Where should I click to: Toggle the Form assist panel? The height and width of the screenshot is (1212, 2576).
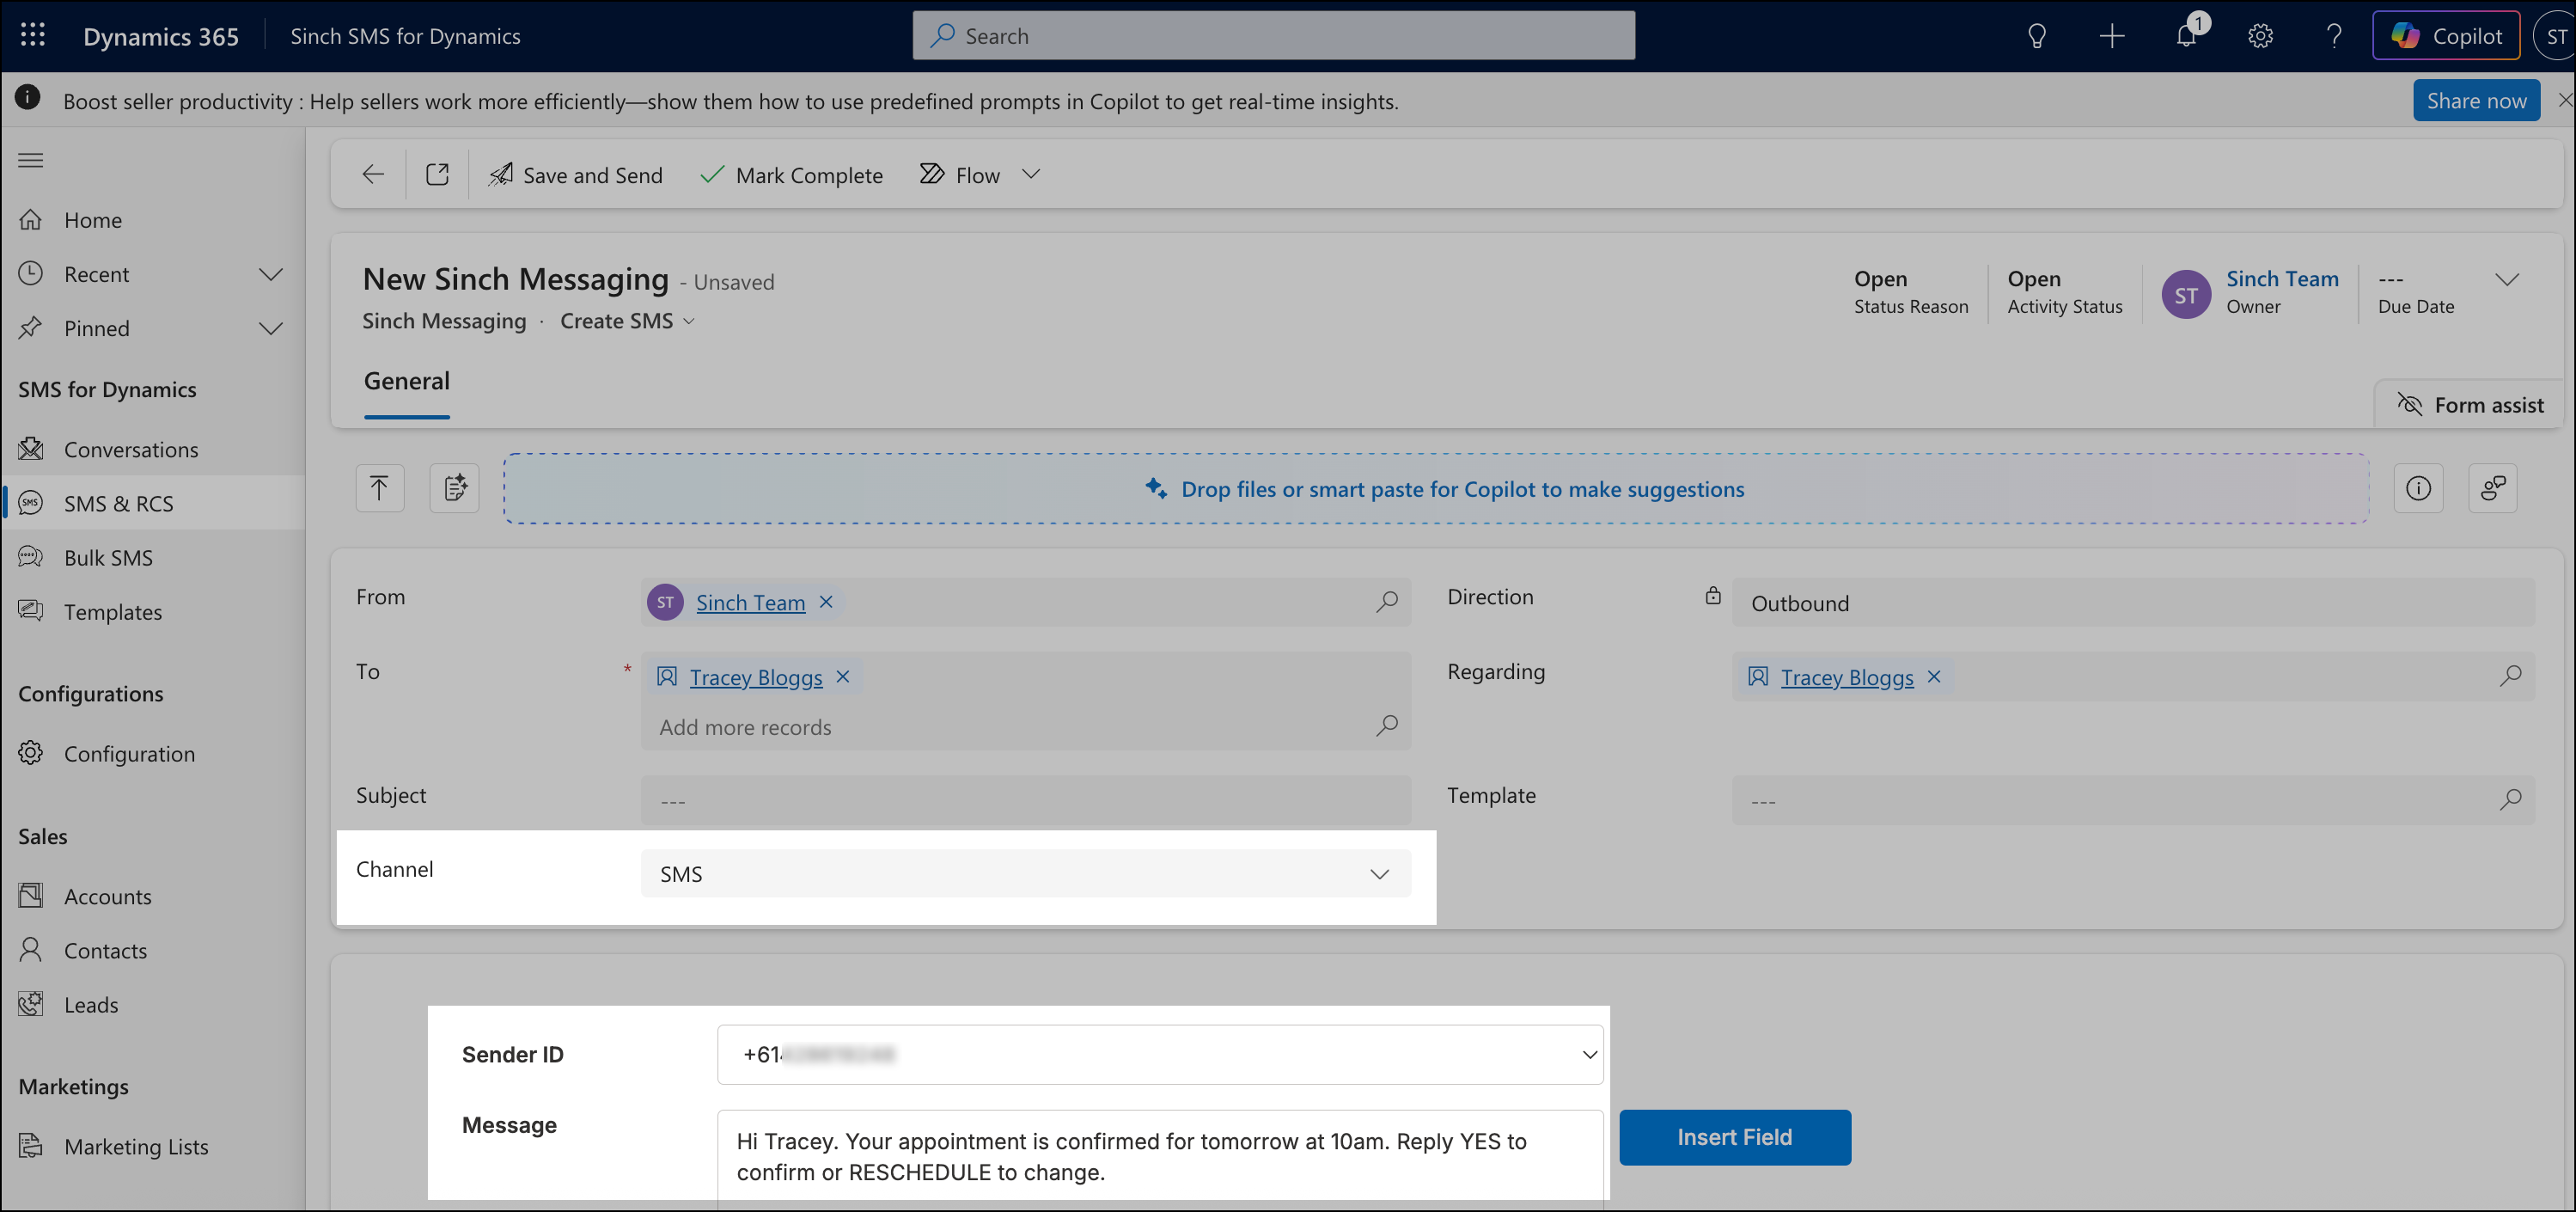[x=2470, y=405]
